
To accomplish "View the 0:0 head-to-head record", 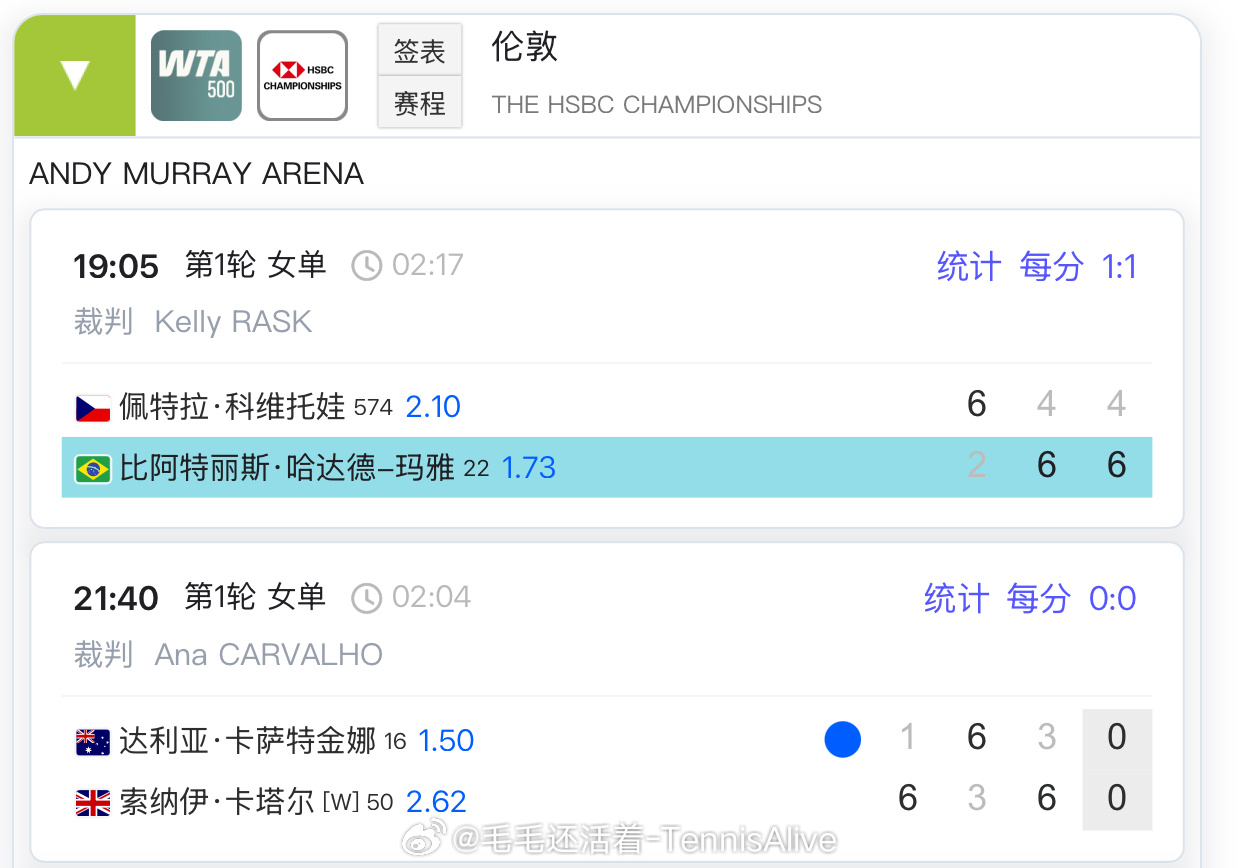I will [1113, 599].
